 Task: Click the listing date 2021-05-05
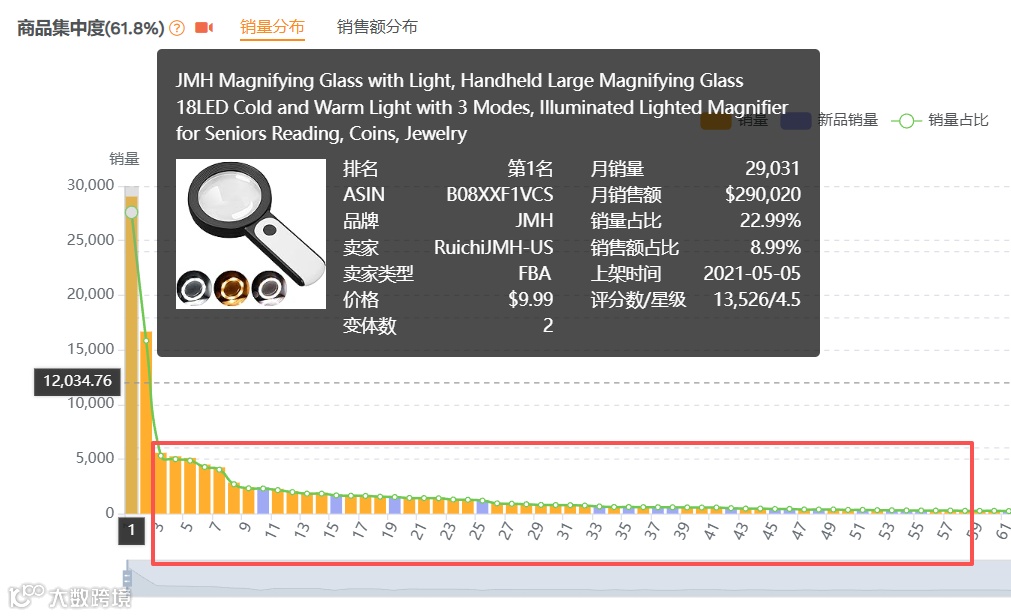coord(752,273)
